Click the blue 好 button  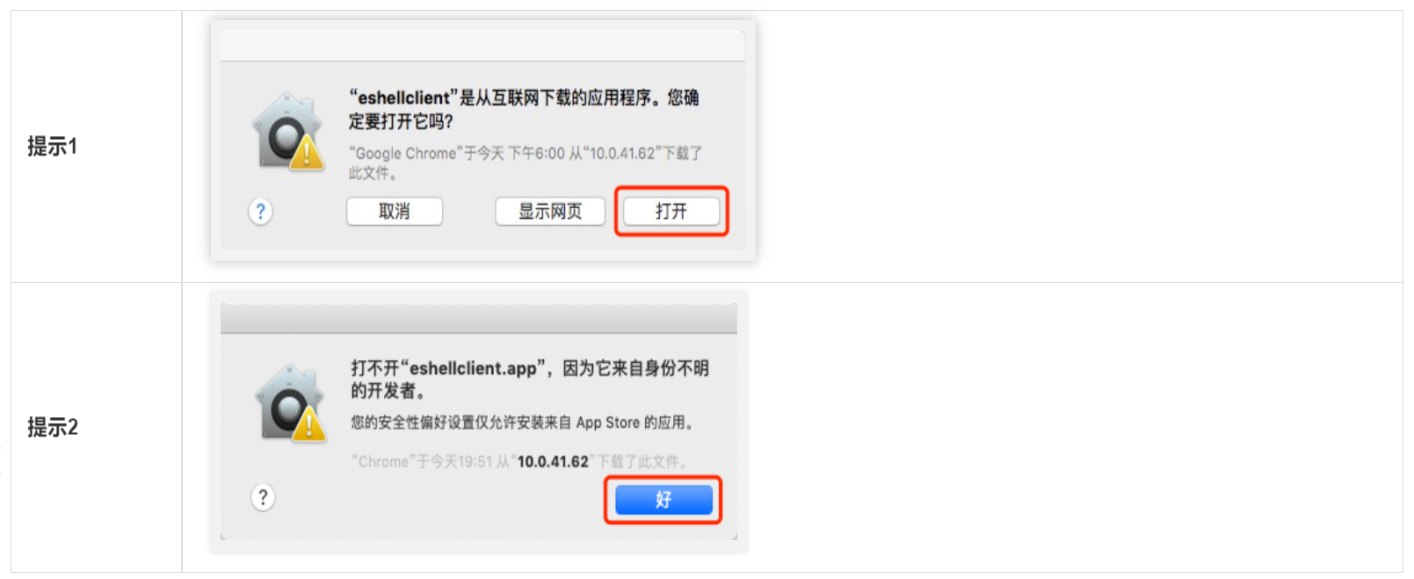coord(663,499)
